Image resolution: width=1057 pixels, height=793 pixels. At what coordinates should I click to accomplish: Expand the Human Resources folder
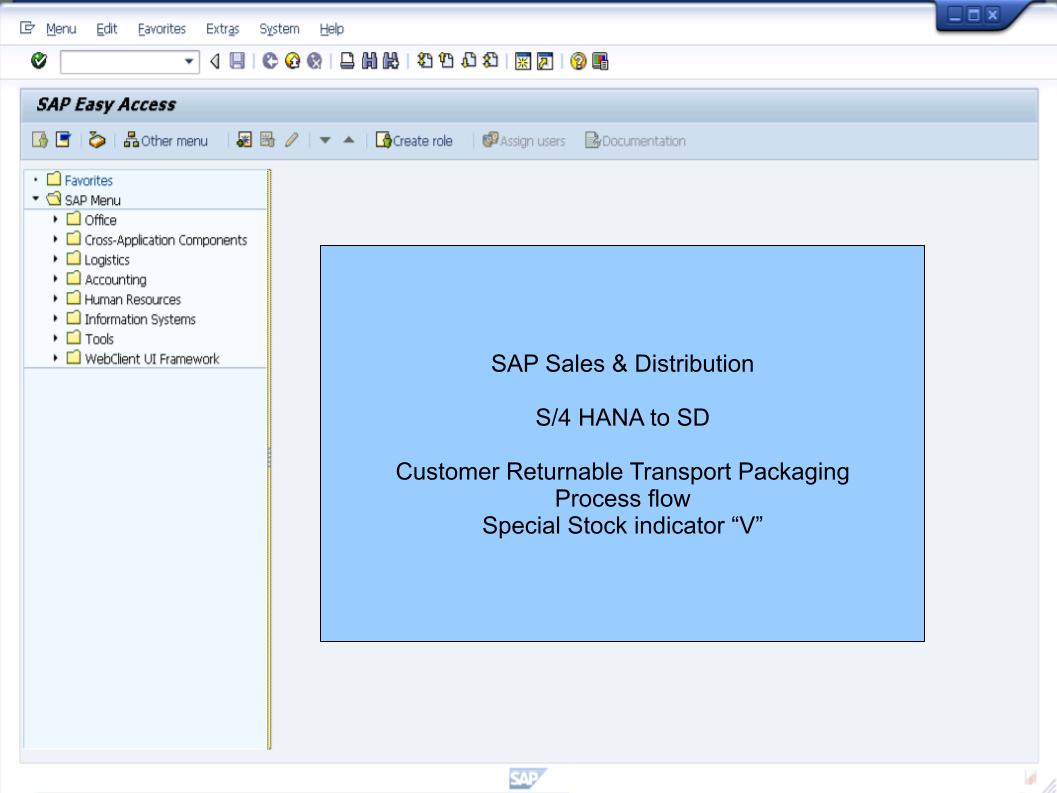[x=55, y=299]
